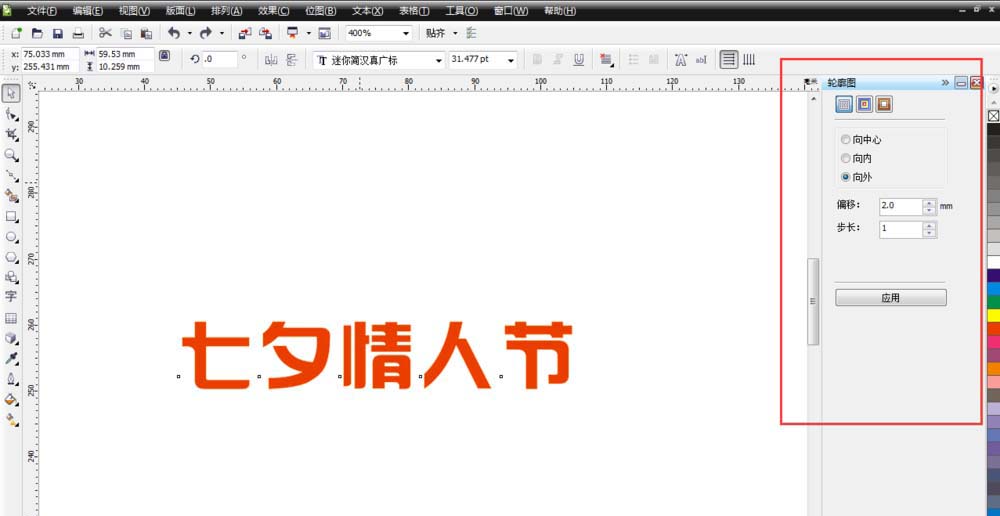Select the Text tool in toolbox
The image size is (1000, 516).
click(x=11, y=296)
